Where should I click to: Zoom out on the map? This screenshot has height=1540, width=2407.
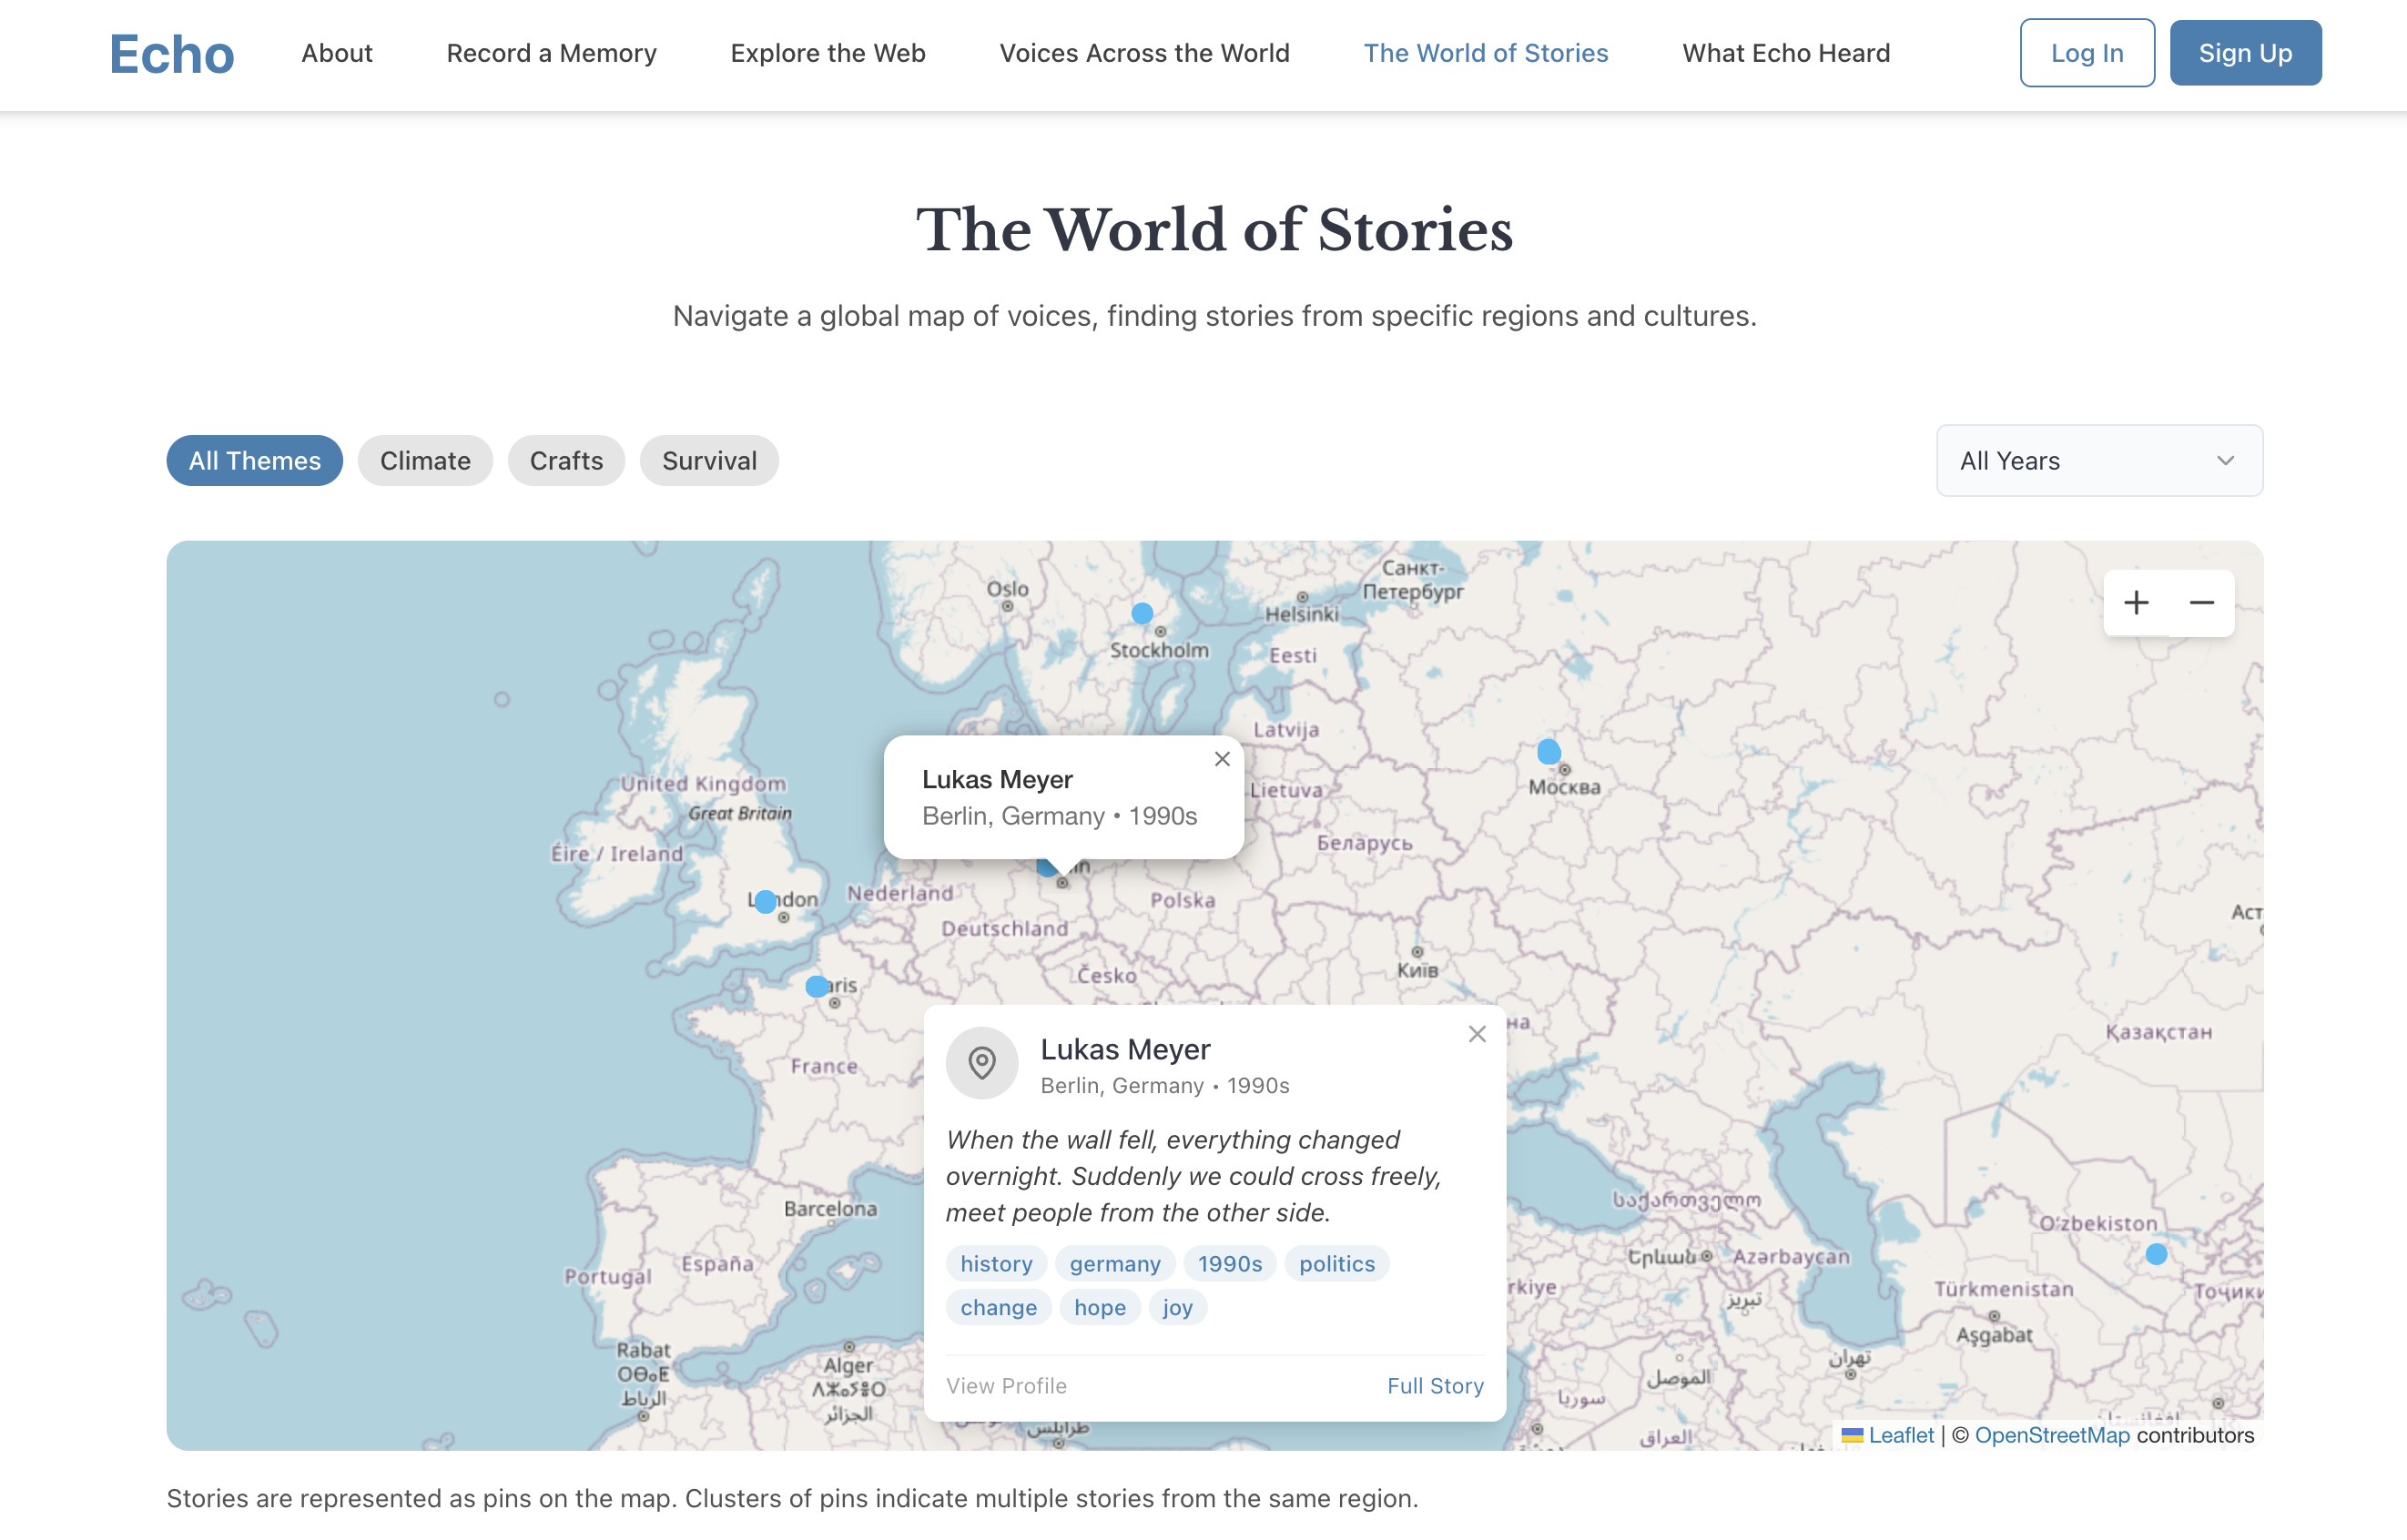pos(2201,603)
